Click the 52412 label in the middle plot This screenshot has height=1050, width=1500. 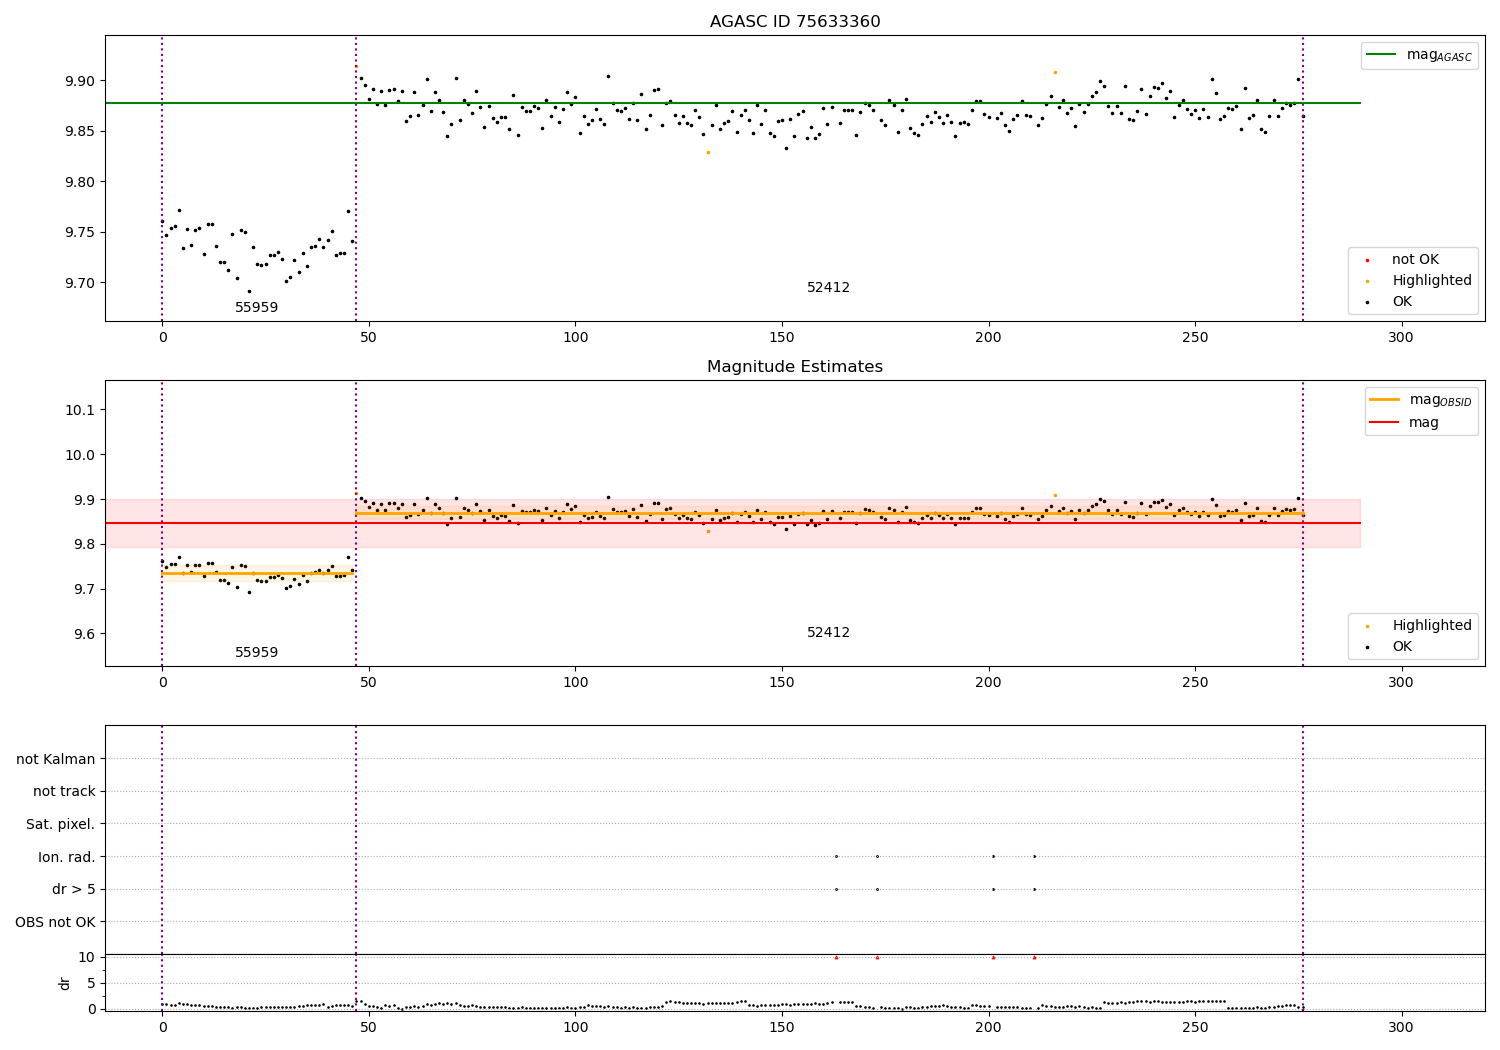pos(829,633)
